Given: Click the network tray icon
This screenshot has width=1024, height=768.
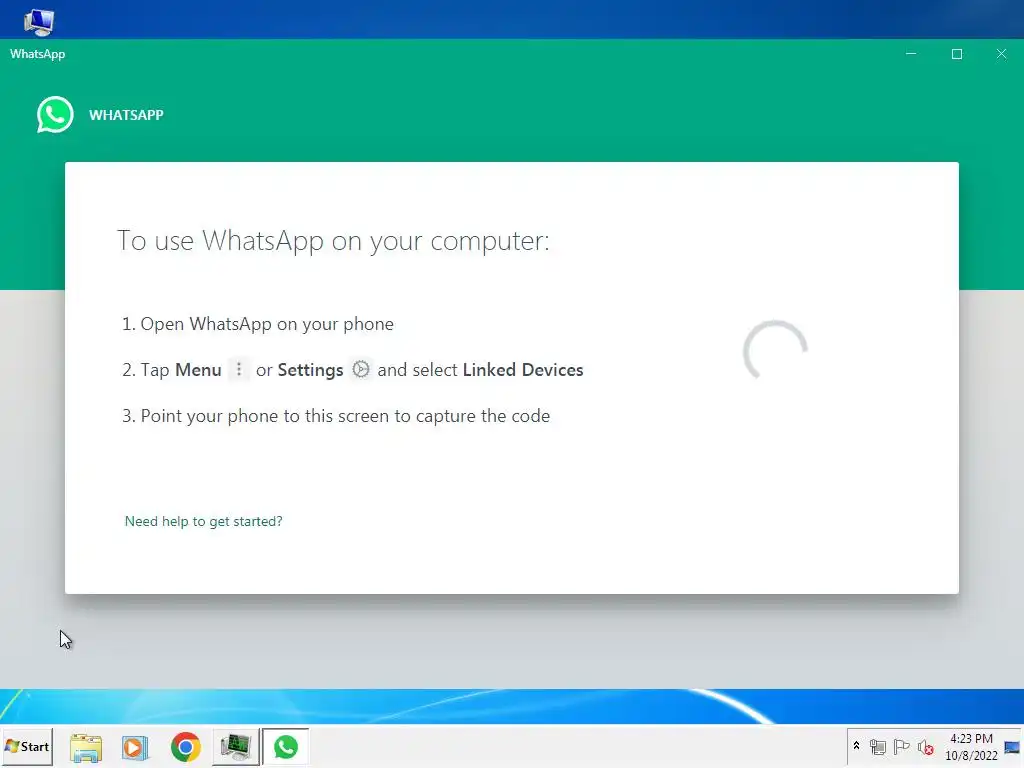Looking at the screenshot, I should (x=878, y=746).
